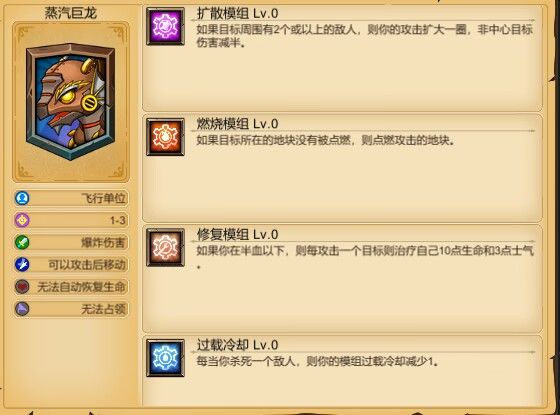Click the 蒸汽巨龙 unit name title
The image size is (560, 415).
pos(71,13)
